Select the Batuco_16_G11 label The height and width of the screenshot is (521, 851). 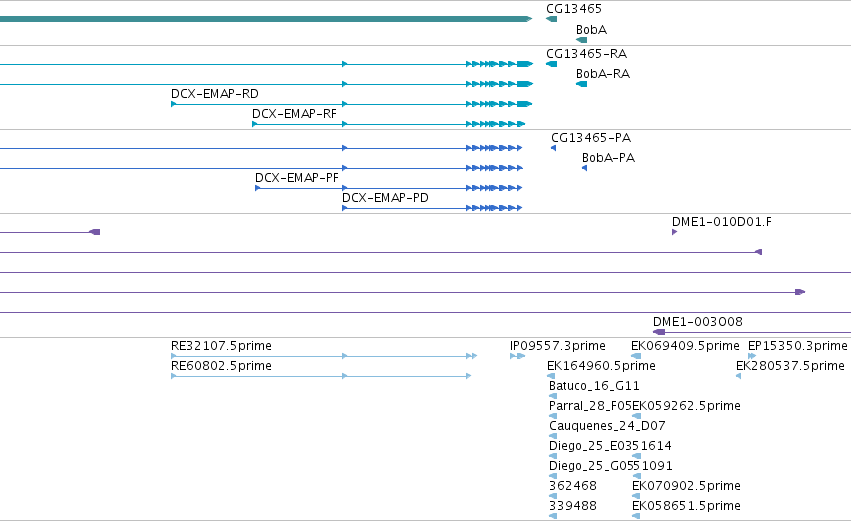(594, 386)
